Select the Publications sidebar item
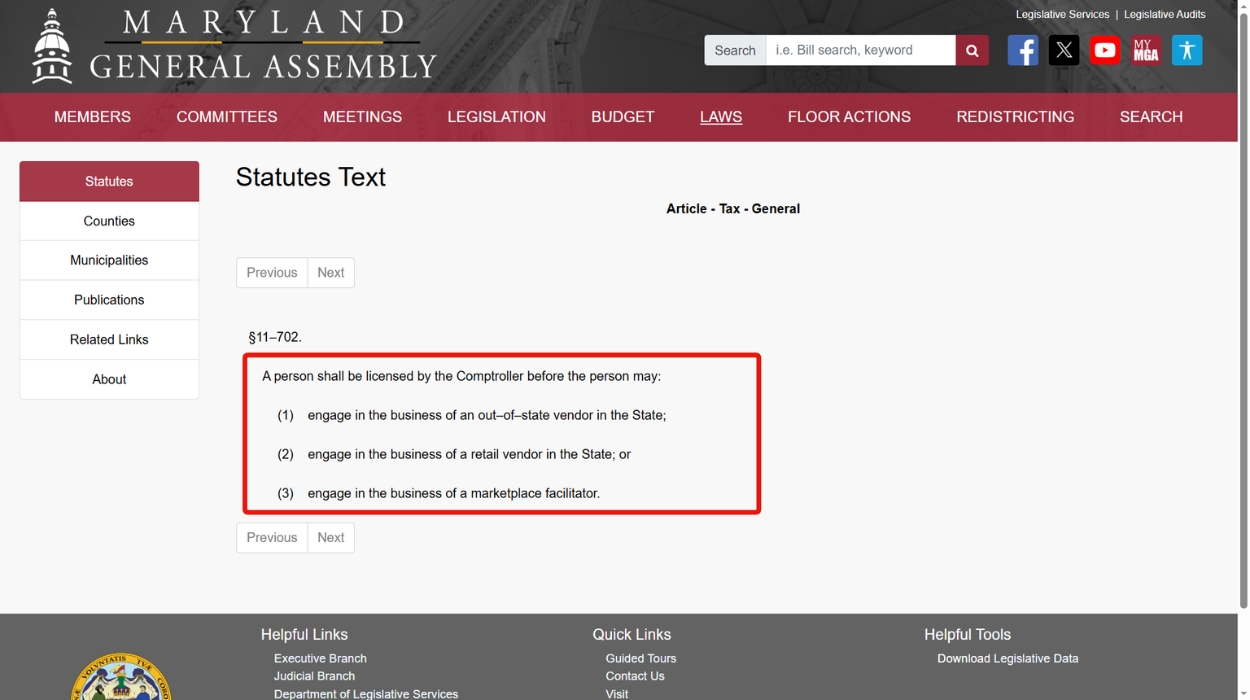The height and width of the screenshot is (700, 1250). click(109, 300)
